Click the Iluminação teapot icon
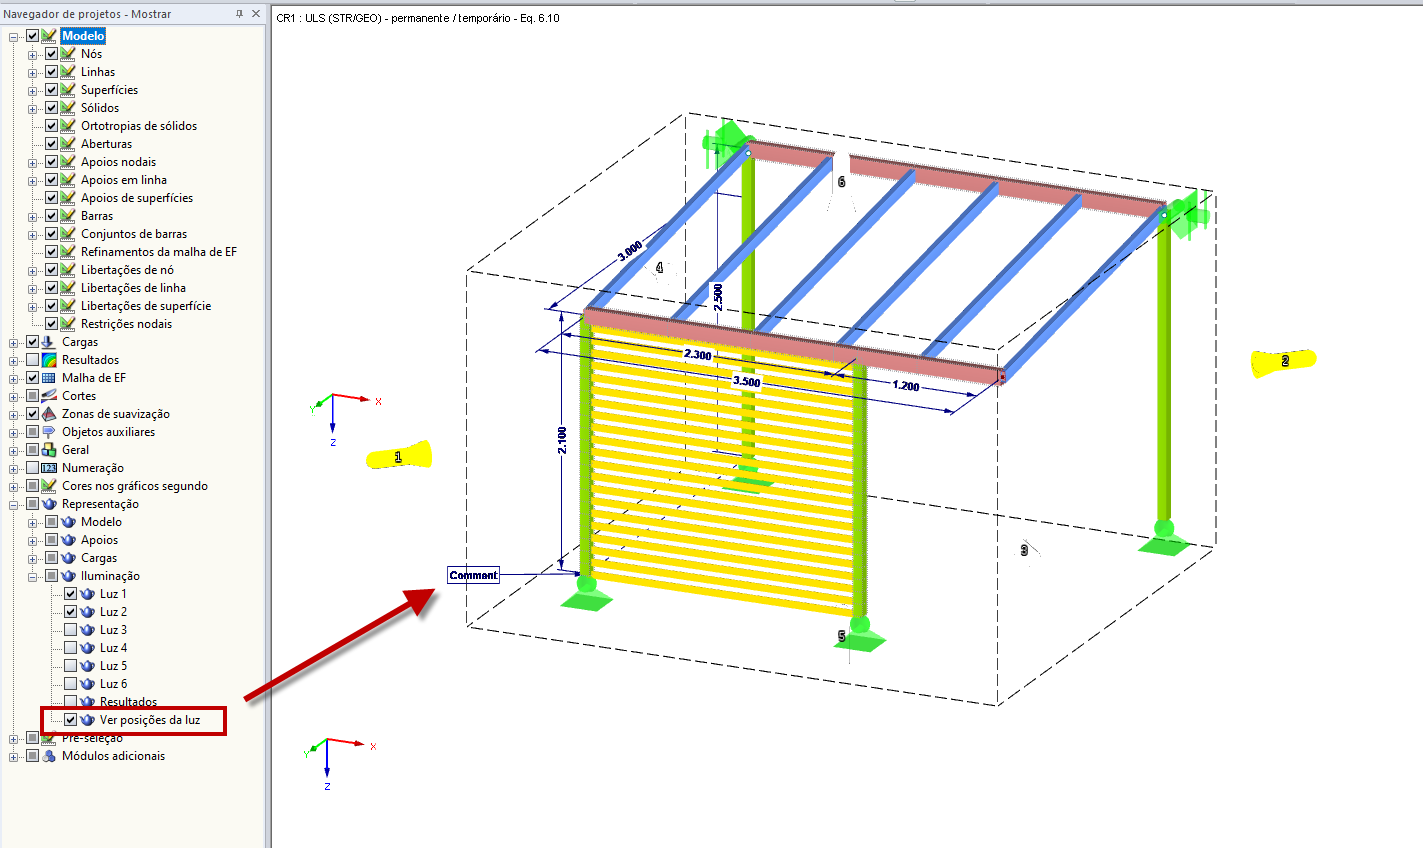The width and height of the screenshot is (1423, 848). coord(68,576)
